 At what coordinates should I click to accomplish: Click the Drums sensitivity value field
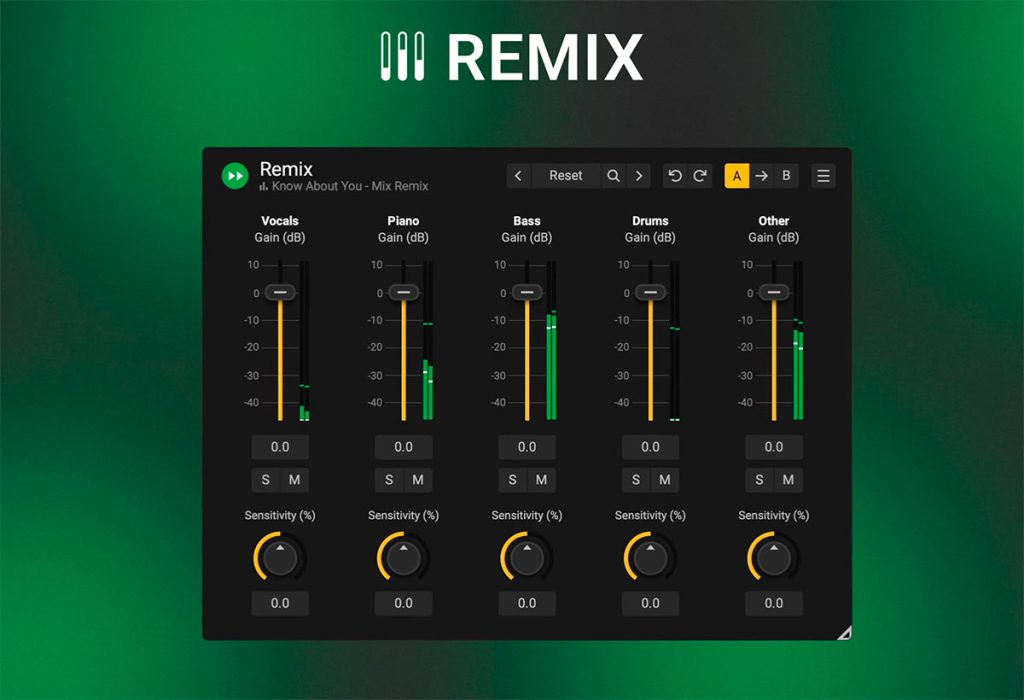pos(650,603)
